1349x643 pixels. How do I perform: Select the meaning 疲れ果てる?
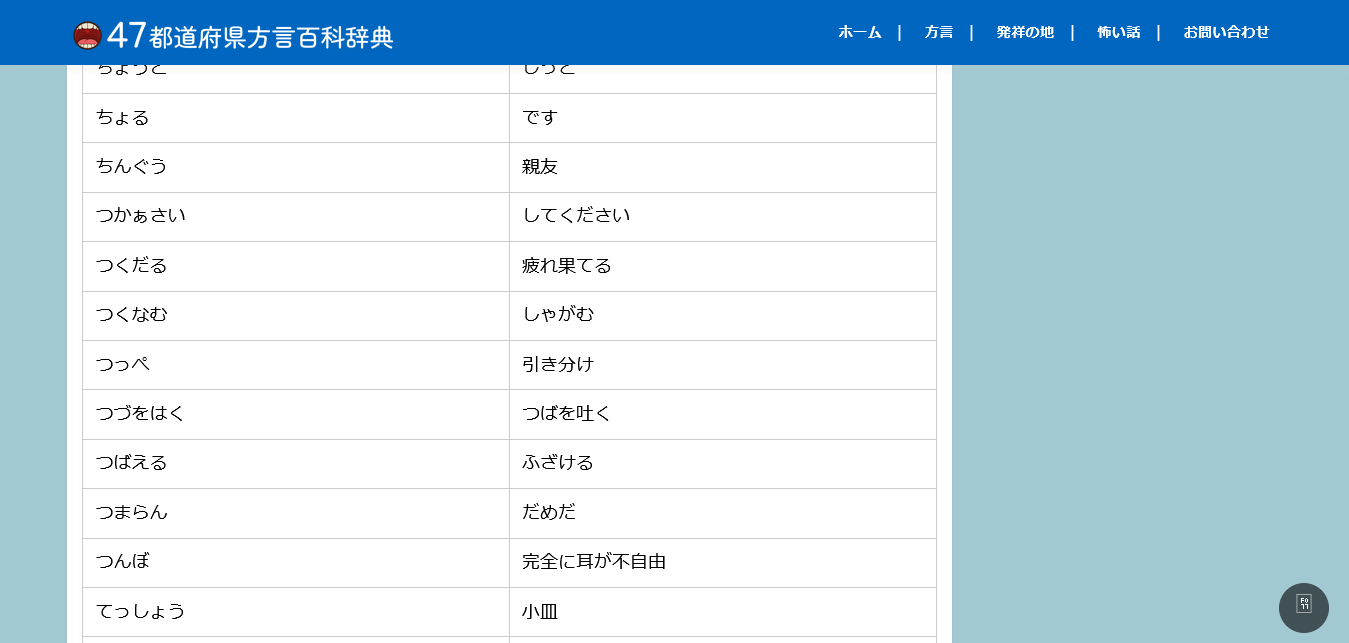click(567, 266)
